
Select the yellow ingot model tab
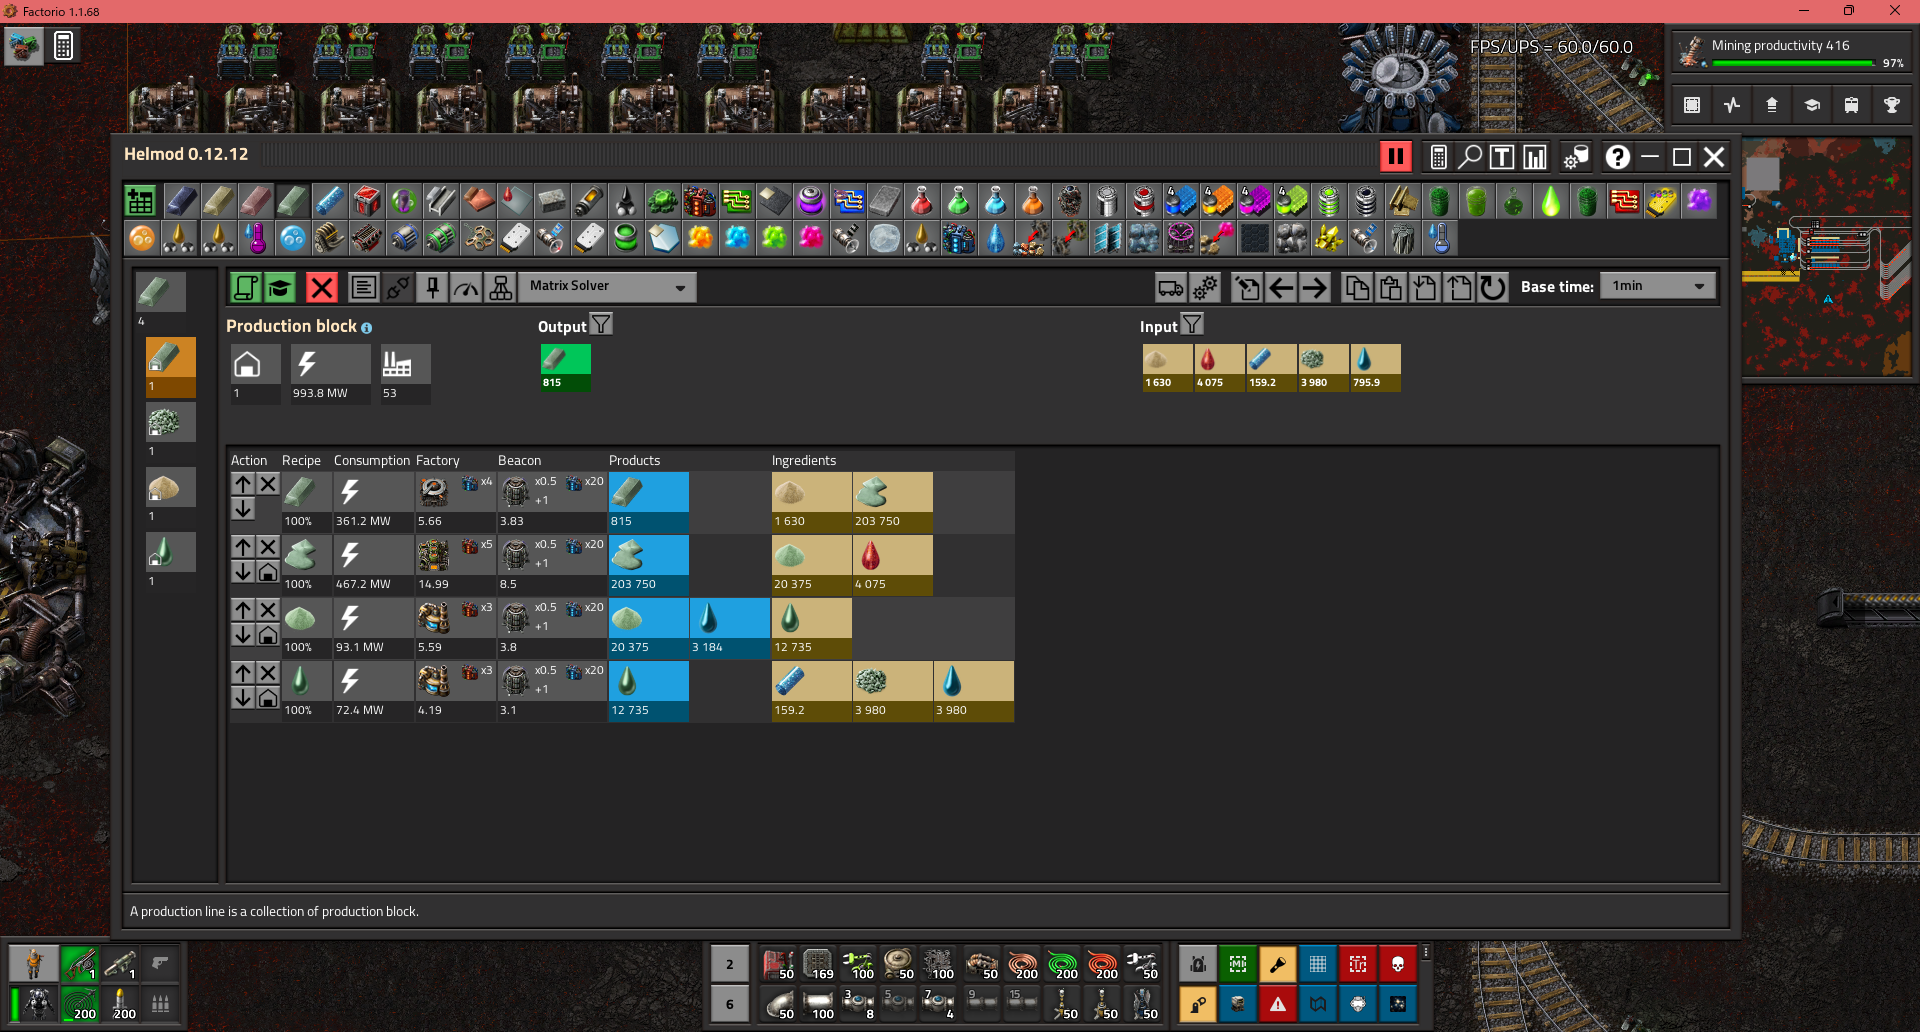(218, 201)
